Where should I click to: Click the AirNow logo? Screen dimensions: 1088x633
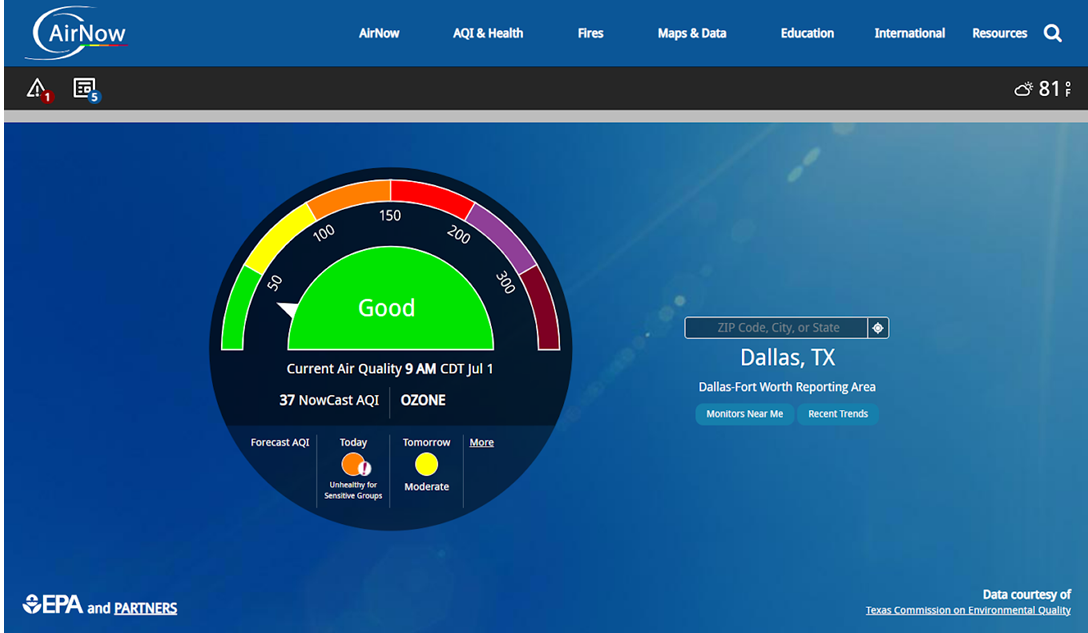(x=78, y=33)
